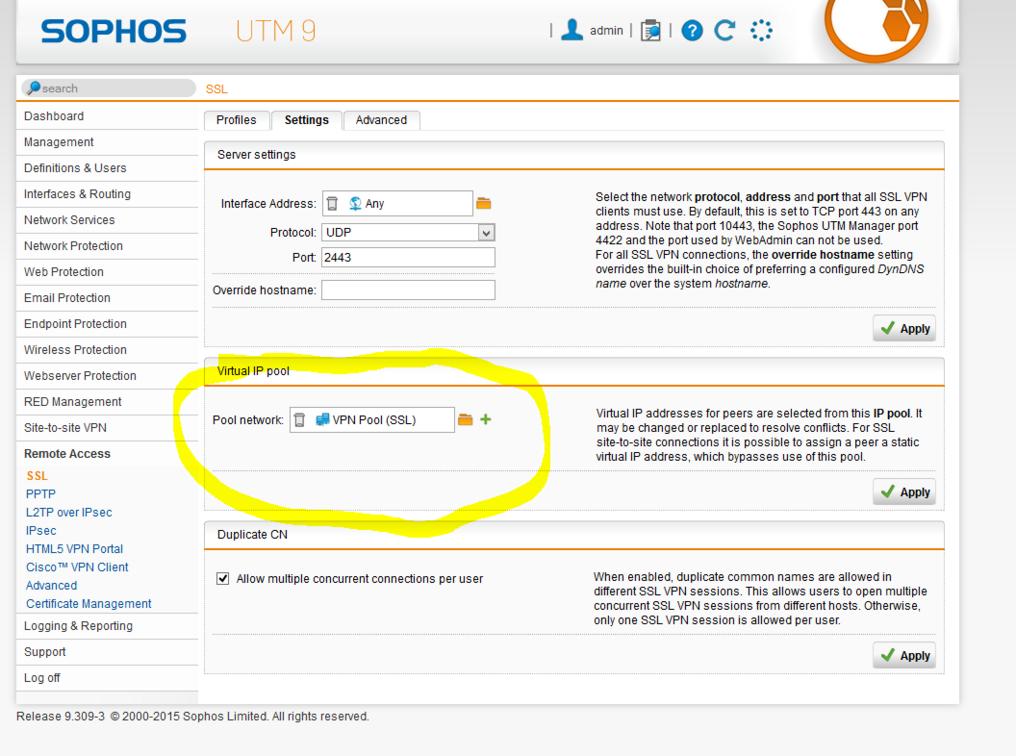Open Logging & Reporting menu
The height and width of the screenshot is (756, 1016).
pos(107,626)
